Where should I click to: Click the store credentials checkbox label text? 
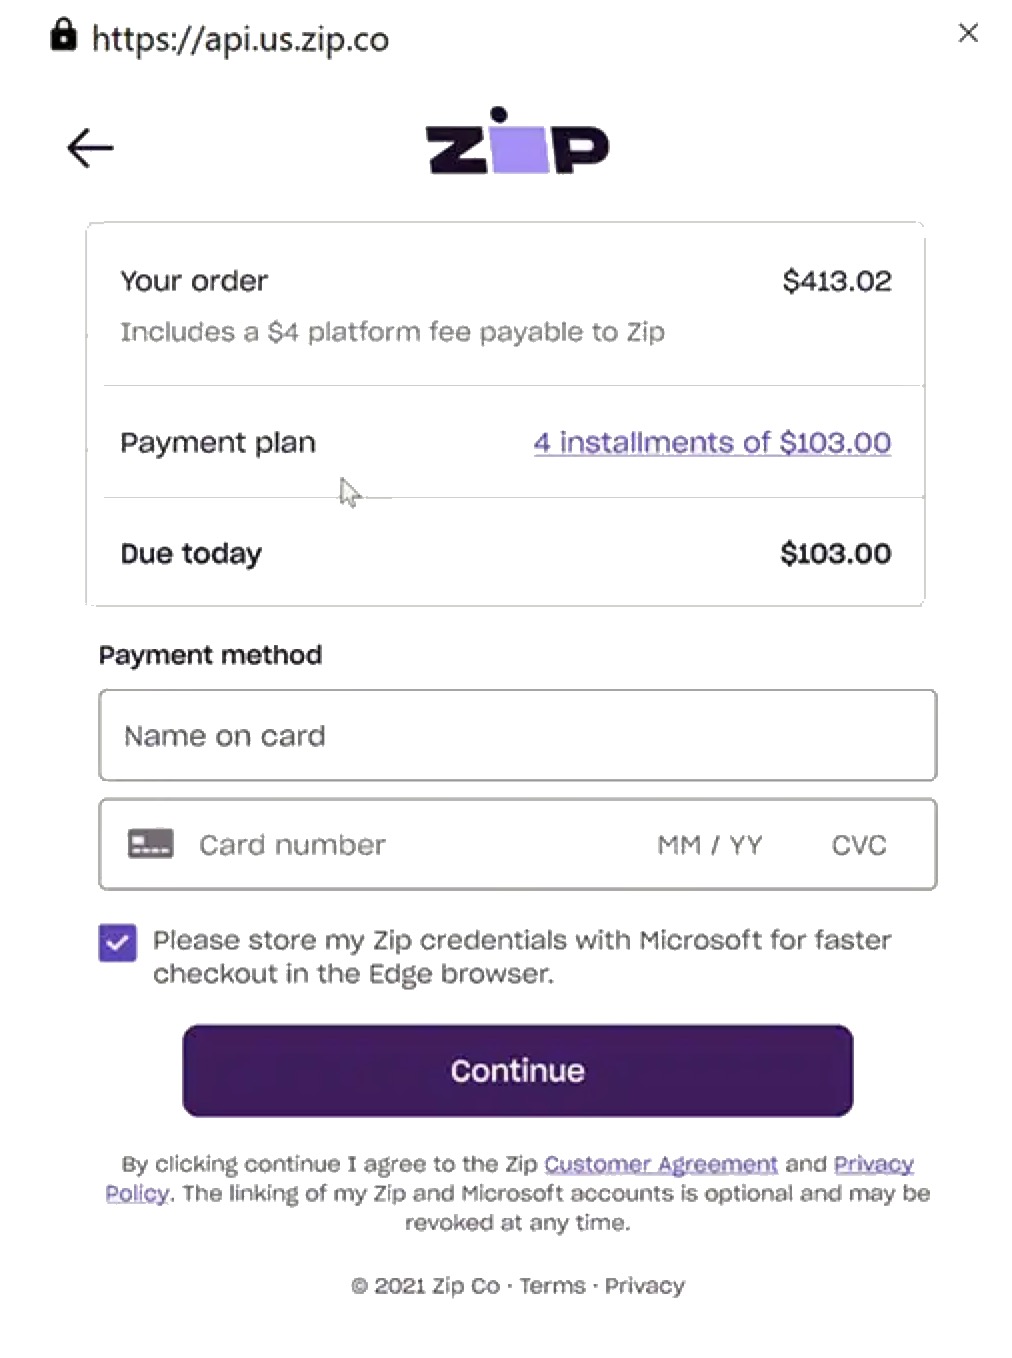(x=521, y=956)
